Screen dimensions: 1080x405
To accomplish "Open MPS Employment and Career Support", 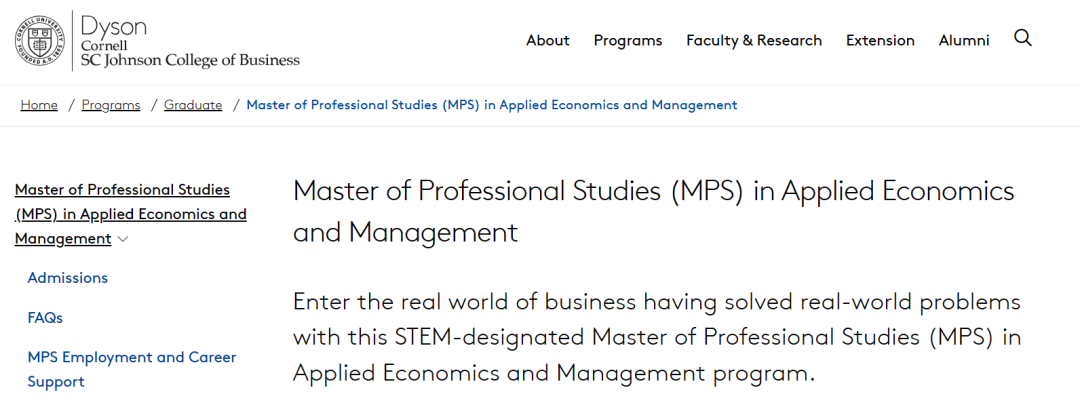I will coord(132,369).
